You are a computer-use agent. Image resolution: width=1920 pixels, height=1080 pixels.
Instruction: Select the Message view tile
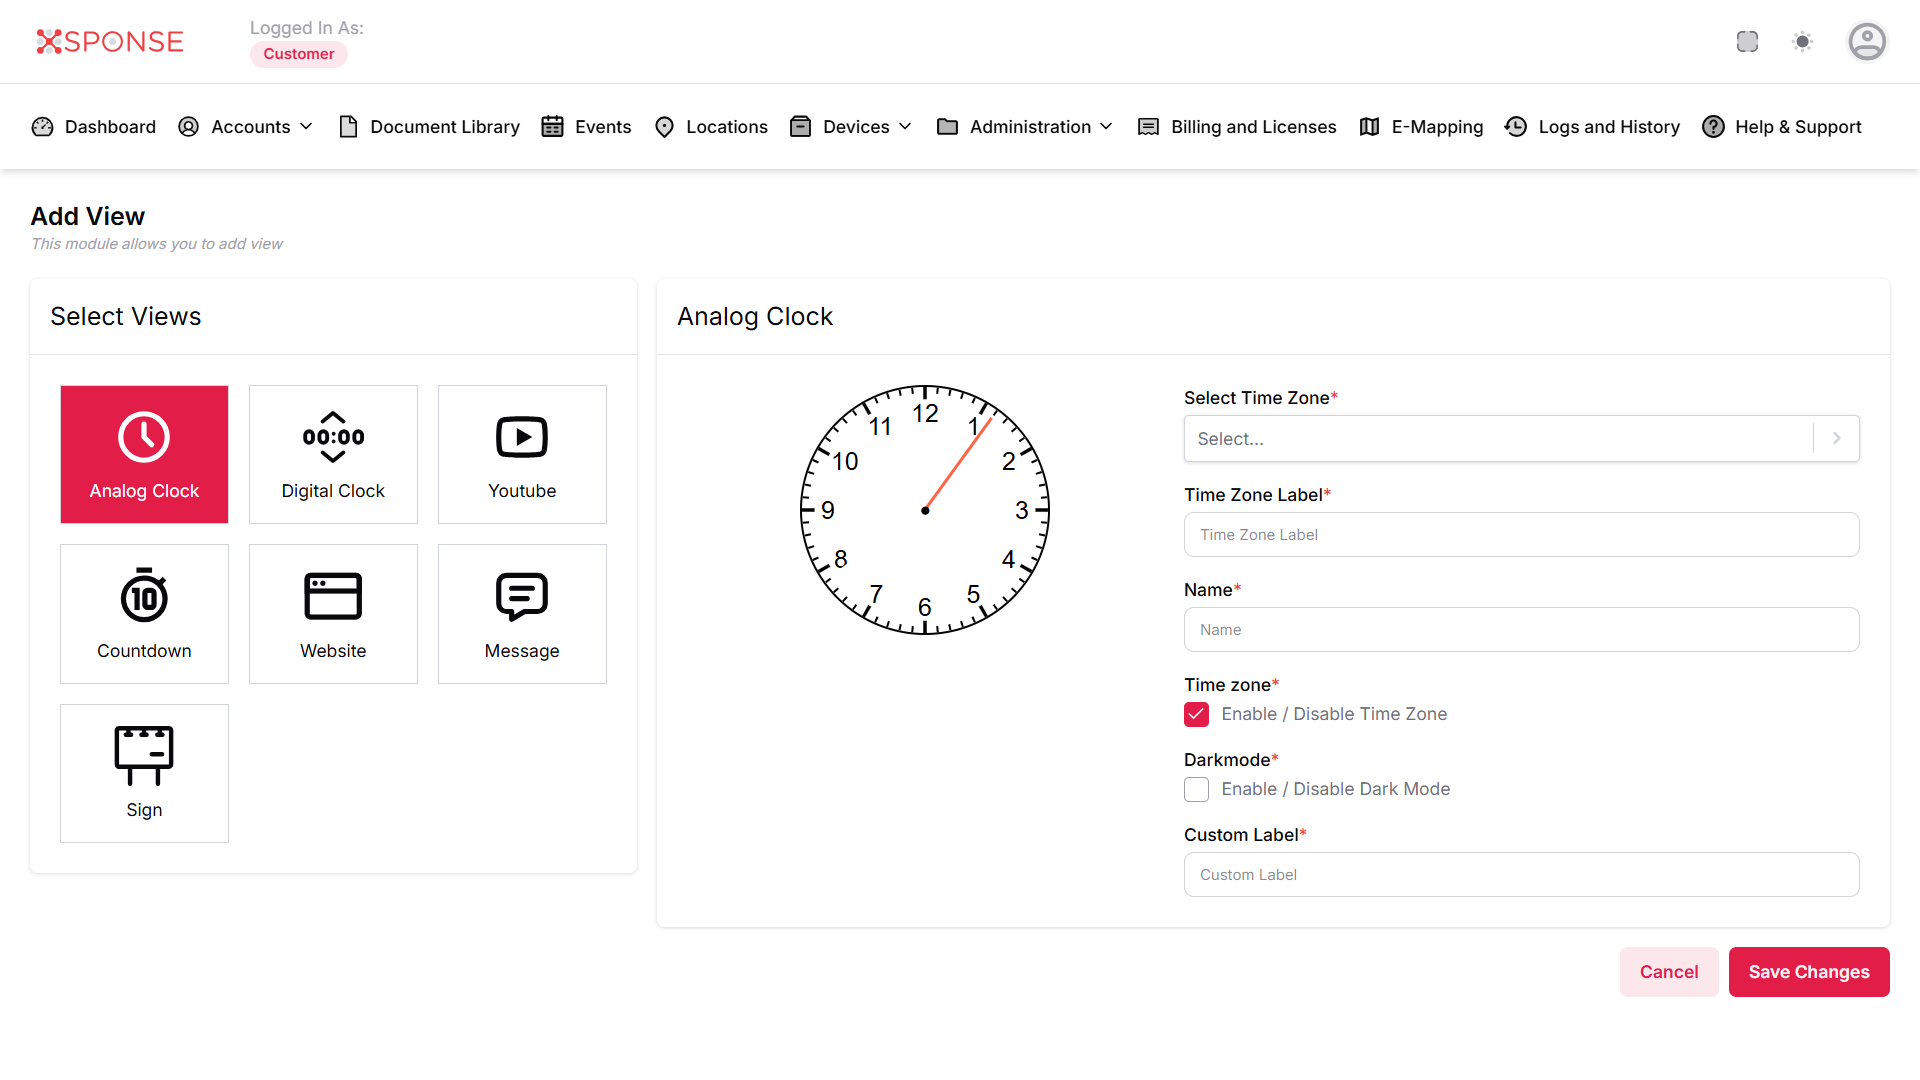(522, 613)
